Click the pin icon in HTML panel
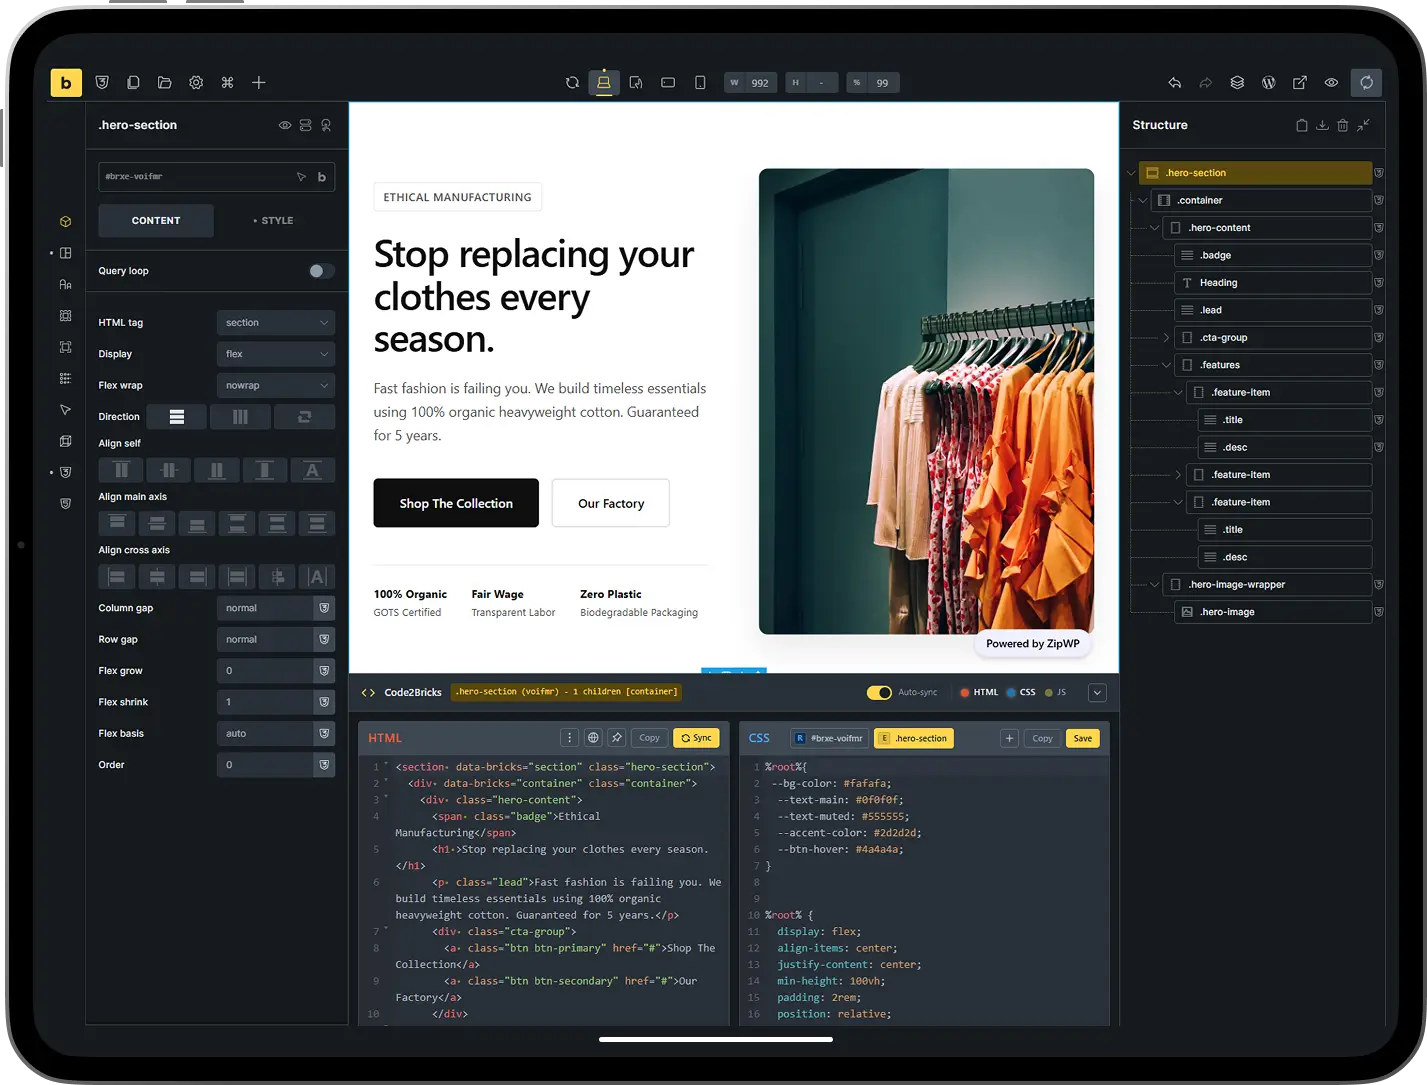The image size is (1427, 1085). coord(617,738)
